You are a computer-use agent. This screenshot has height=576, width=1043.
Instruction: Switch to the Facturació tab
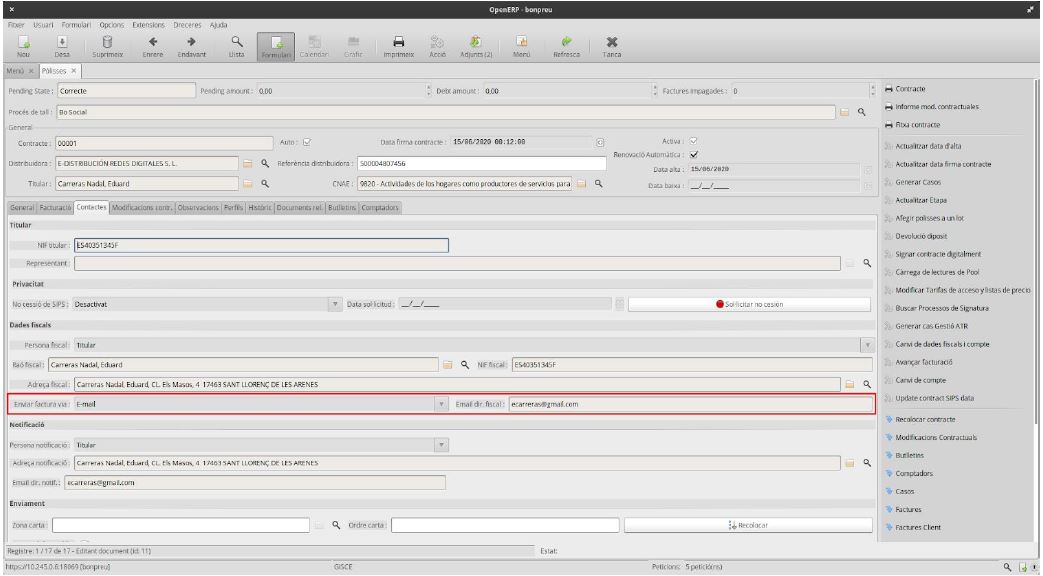pos(56,208)
